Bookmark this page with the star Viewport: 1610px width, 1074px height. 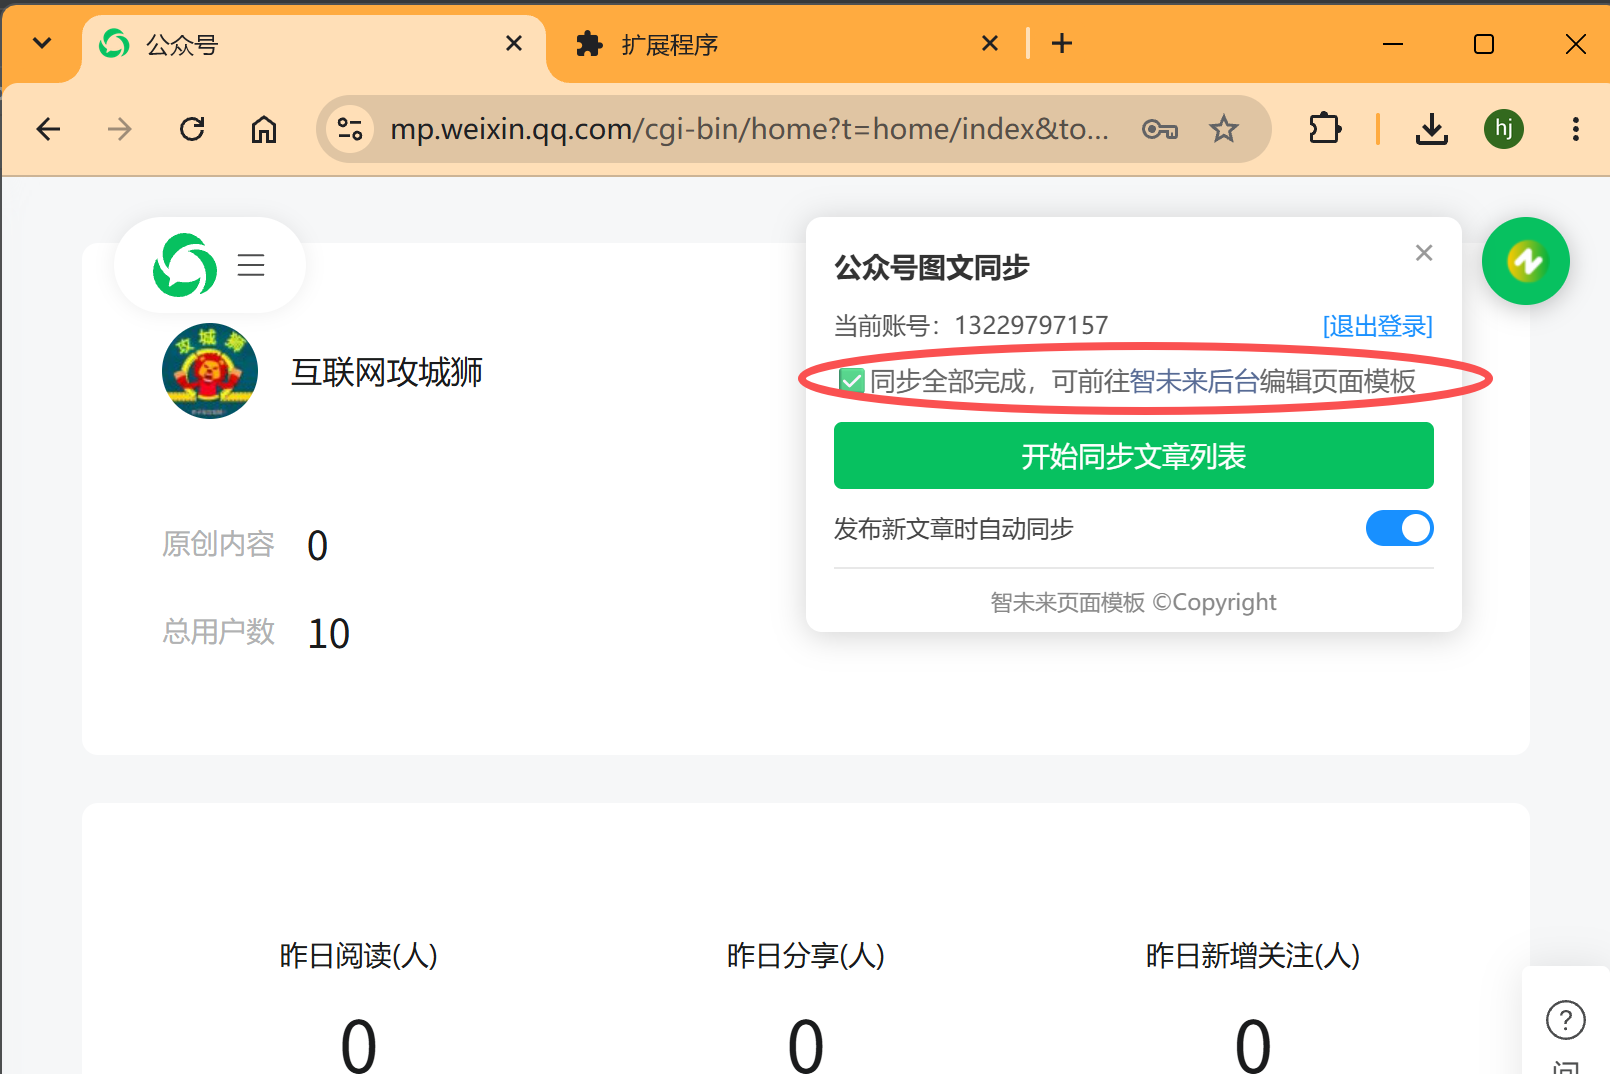(1224, 129)
